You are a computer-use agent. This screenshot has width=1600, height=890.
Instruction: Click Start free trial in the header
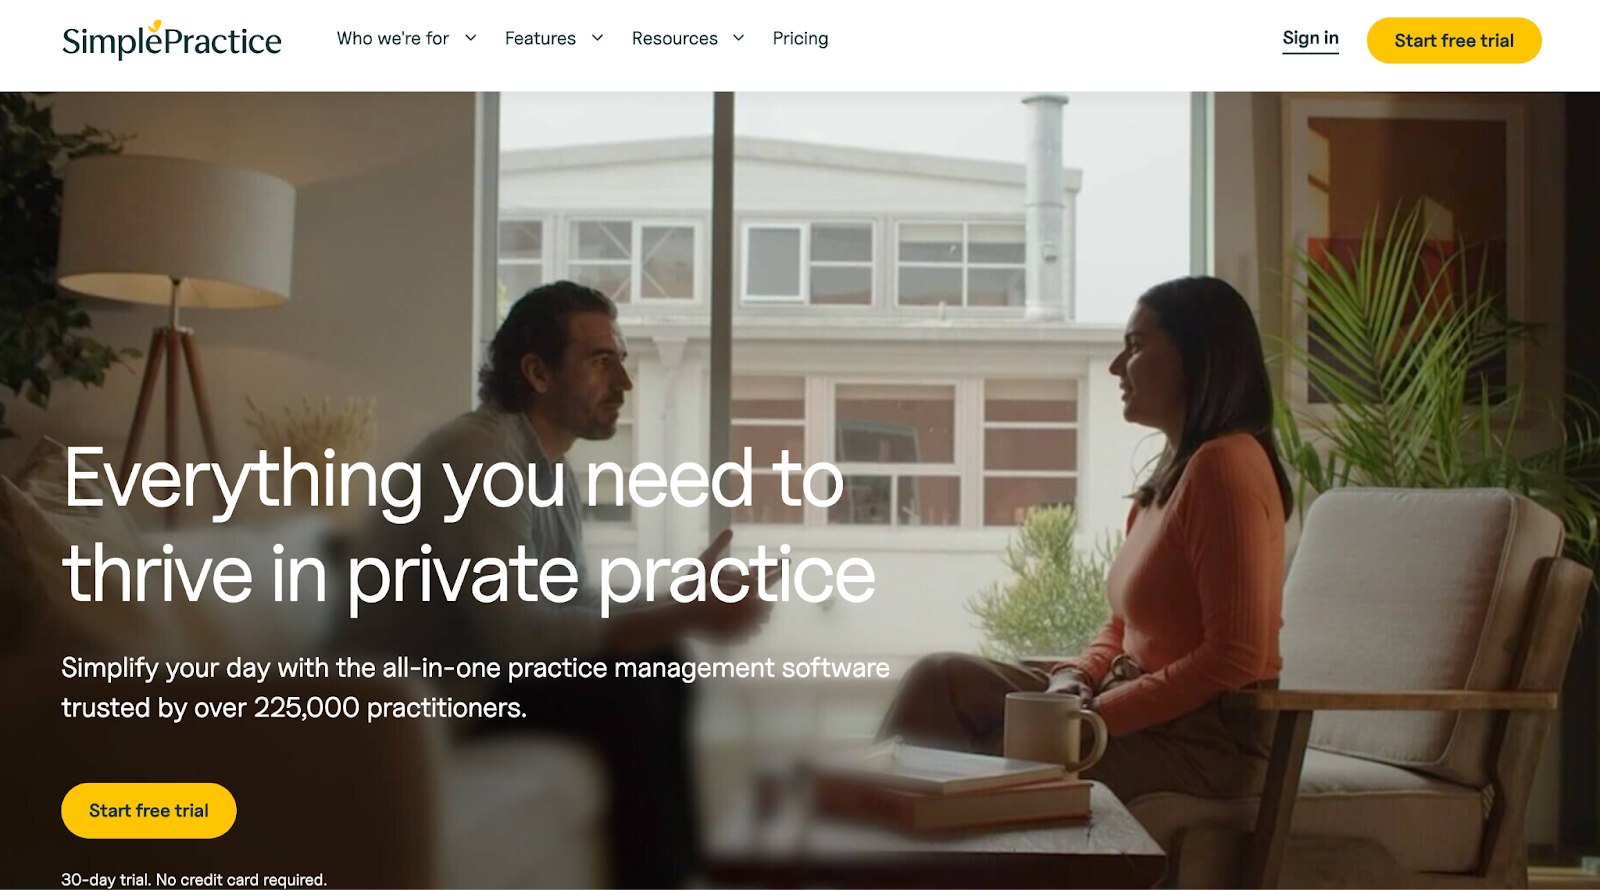(1454, 40)
